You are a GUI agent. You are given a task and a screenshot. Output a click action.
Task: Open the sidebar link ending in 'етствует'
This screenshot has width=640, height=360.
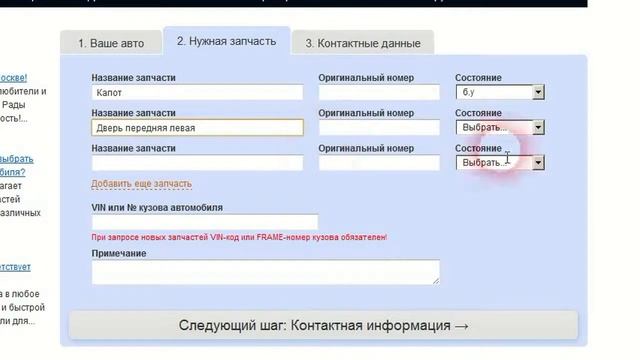(x=15, y=267)
